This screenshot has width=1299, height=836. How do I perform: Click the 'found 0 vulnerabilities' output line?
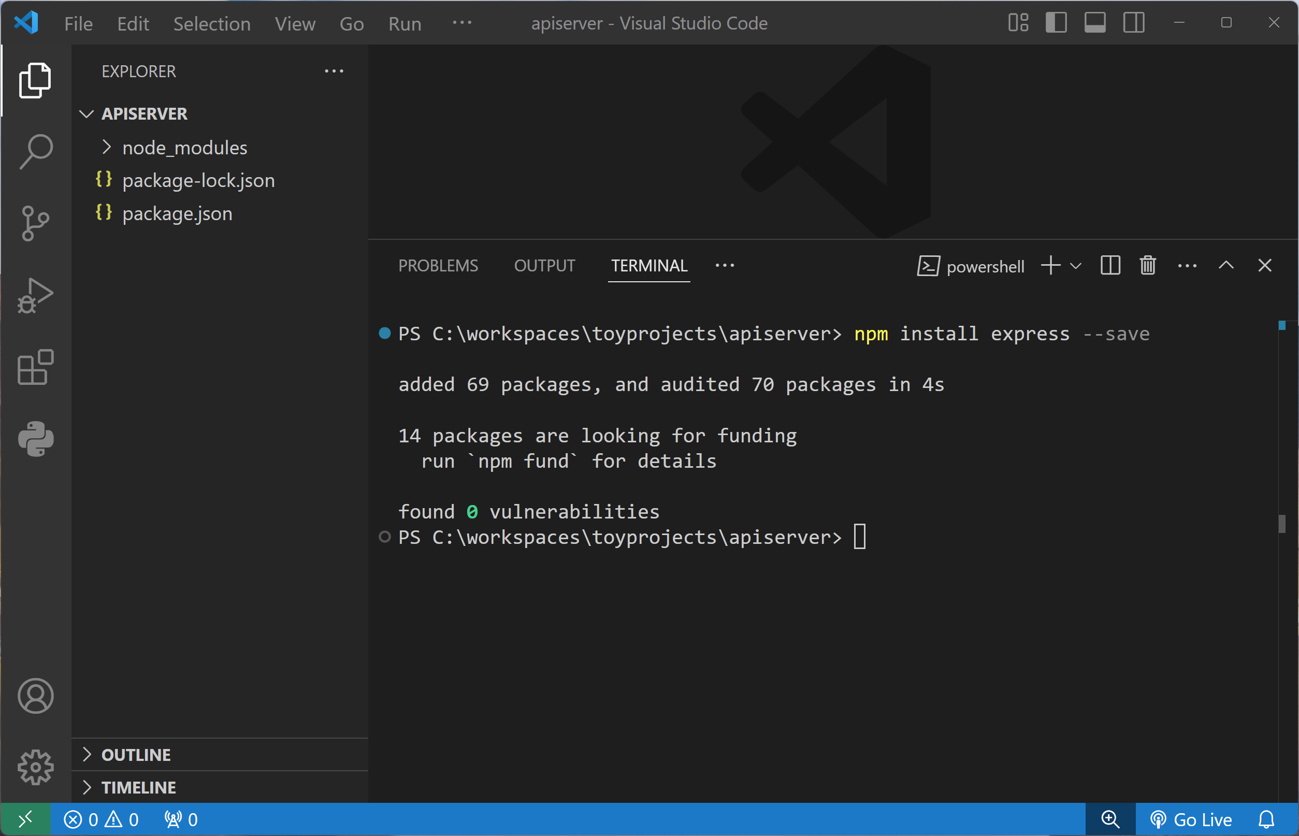click(529, 511)
